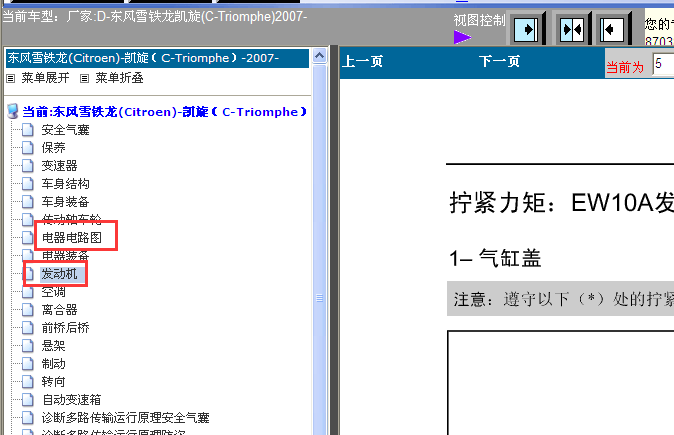Click the 视图控制 label
674x435 pixels.
pyautogui.click(x=479, y=20)
